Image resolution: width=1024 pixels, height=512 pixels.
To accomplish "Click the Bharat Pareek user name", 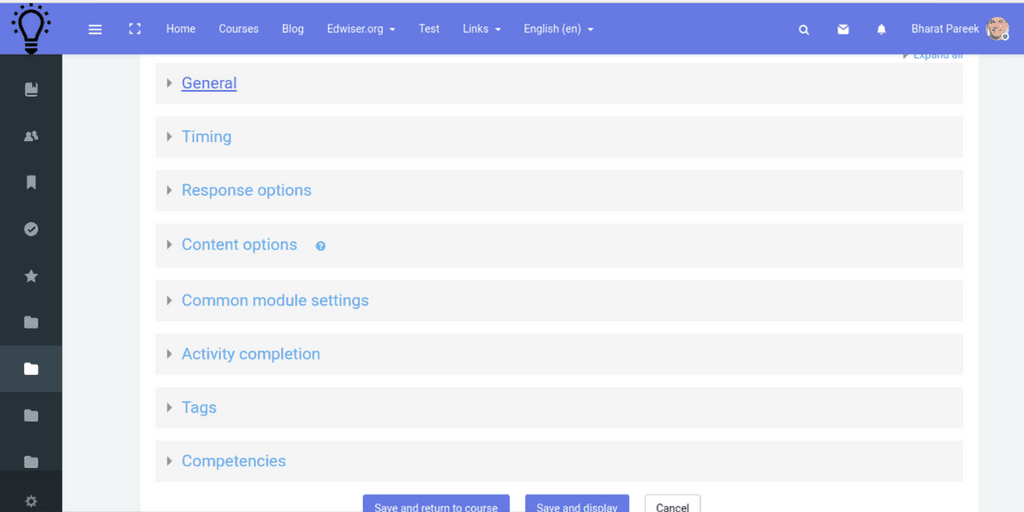I will tap(945, 29).
